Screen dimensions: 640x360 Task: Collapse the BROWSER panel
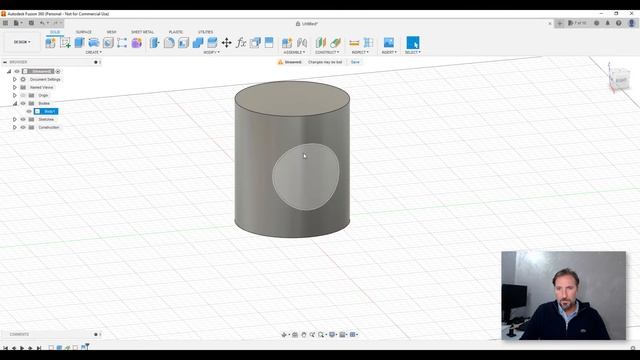[5, 62]
